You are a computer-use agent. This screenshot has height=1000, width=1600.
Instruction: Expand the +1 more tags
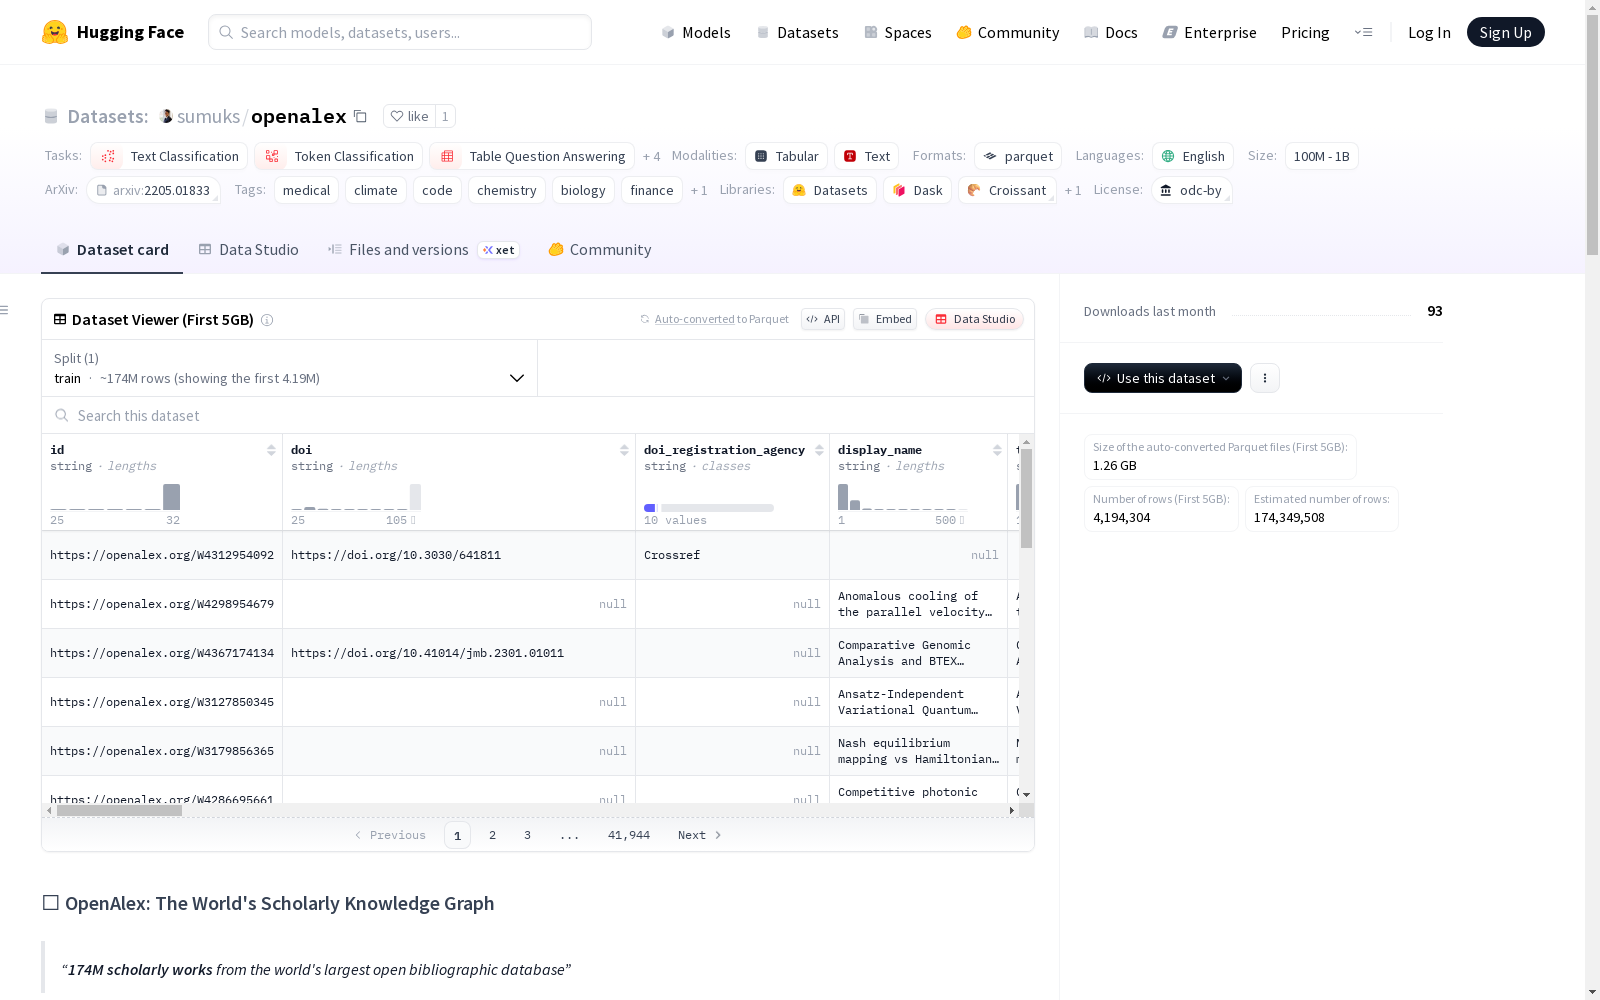coord(699,190)
